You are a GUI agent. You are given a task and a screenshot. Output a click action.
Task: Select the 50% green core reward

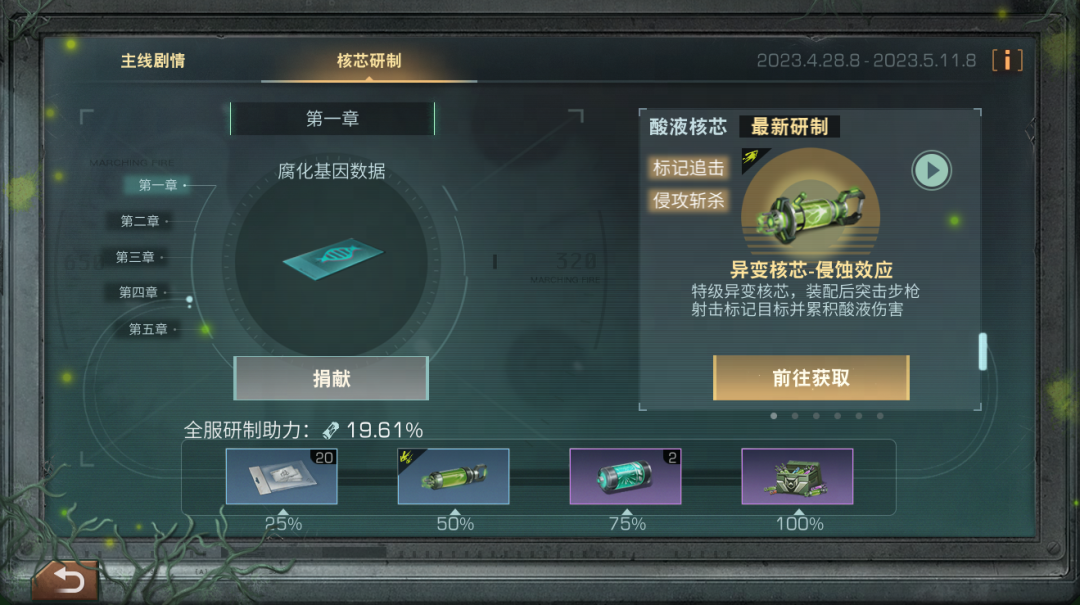(x=453, y=476)
